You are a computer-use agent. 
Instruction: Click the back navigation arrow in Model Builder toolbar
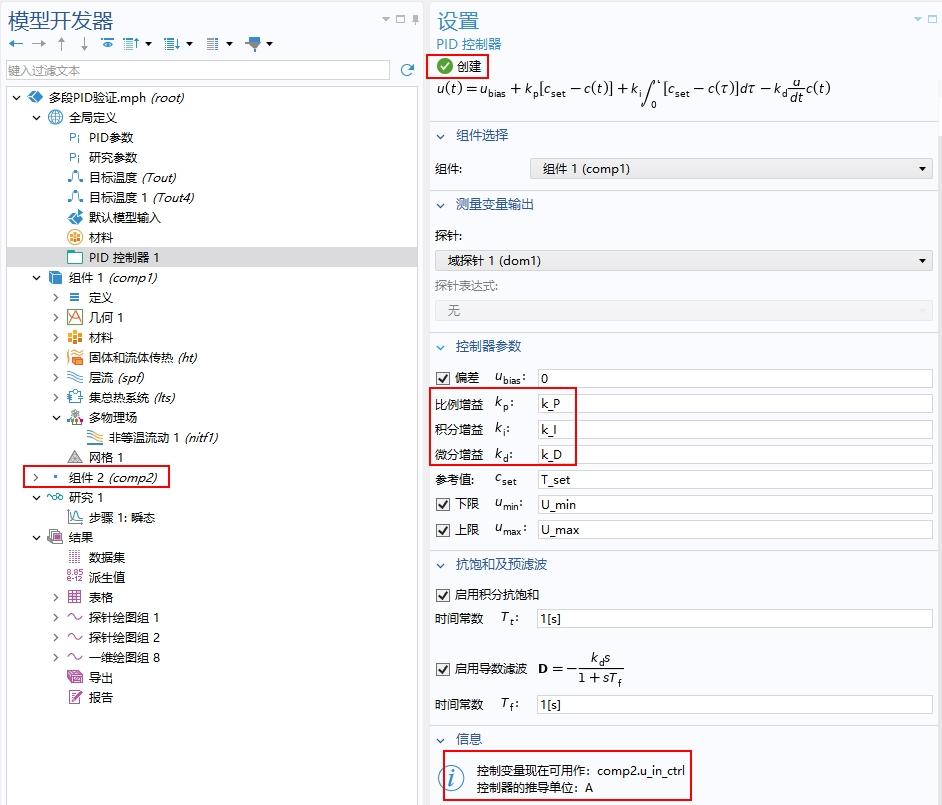click(16, 43)
